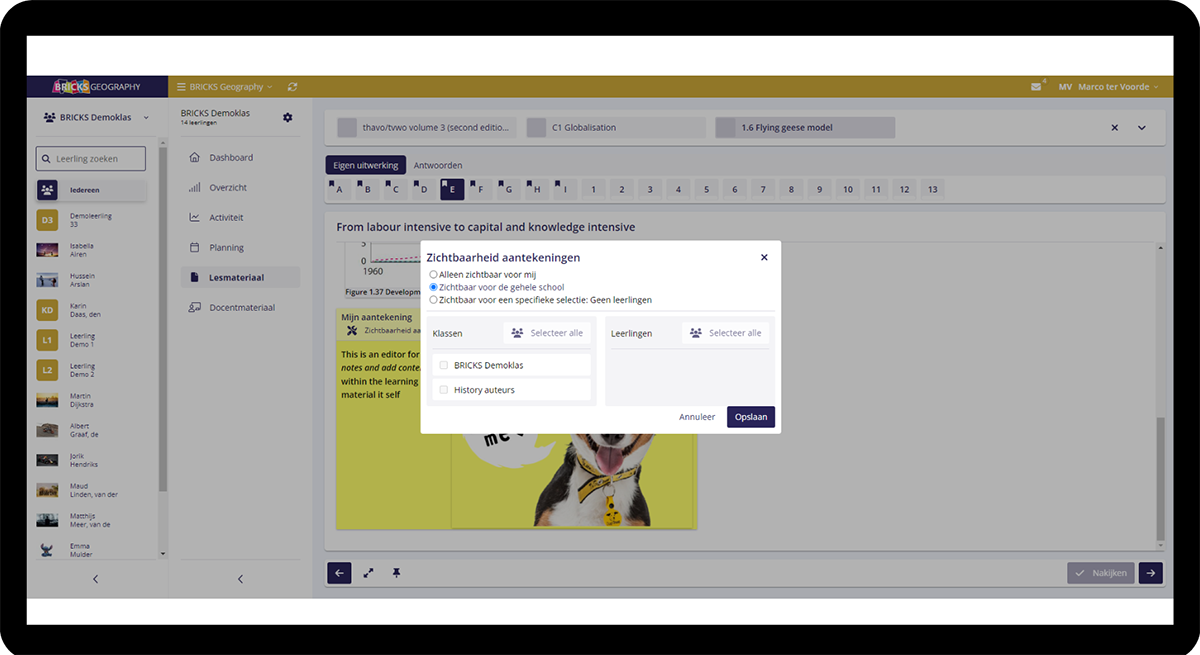The width and height of the screenshot is (1200, 655).
Task: Open class settings gear icon
Action: pyautogui.click(x=288, y=118)
